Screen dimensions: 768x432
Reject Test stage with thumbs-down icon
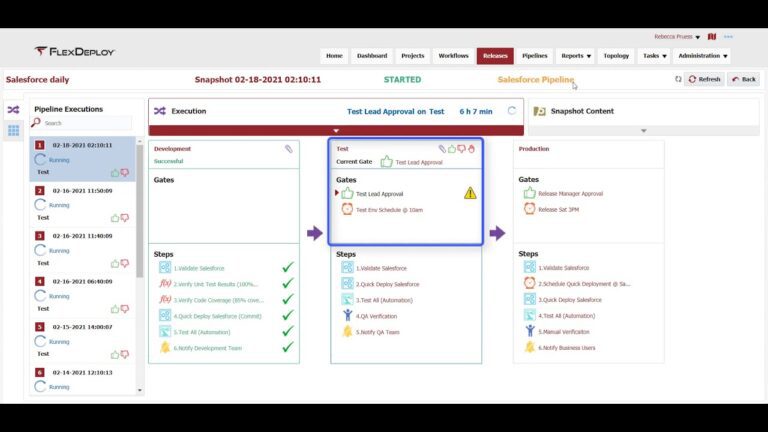tap(461, 149)
